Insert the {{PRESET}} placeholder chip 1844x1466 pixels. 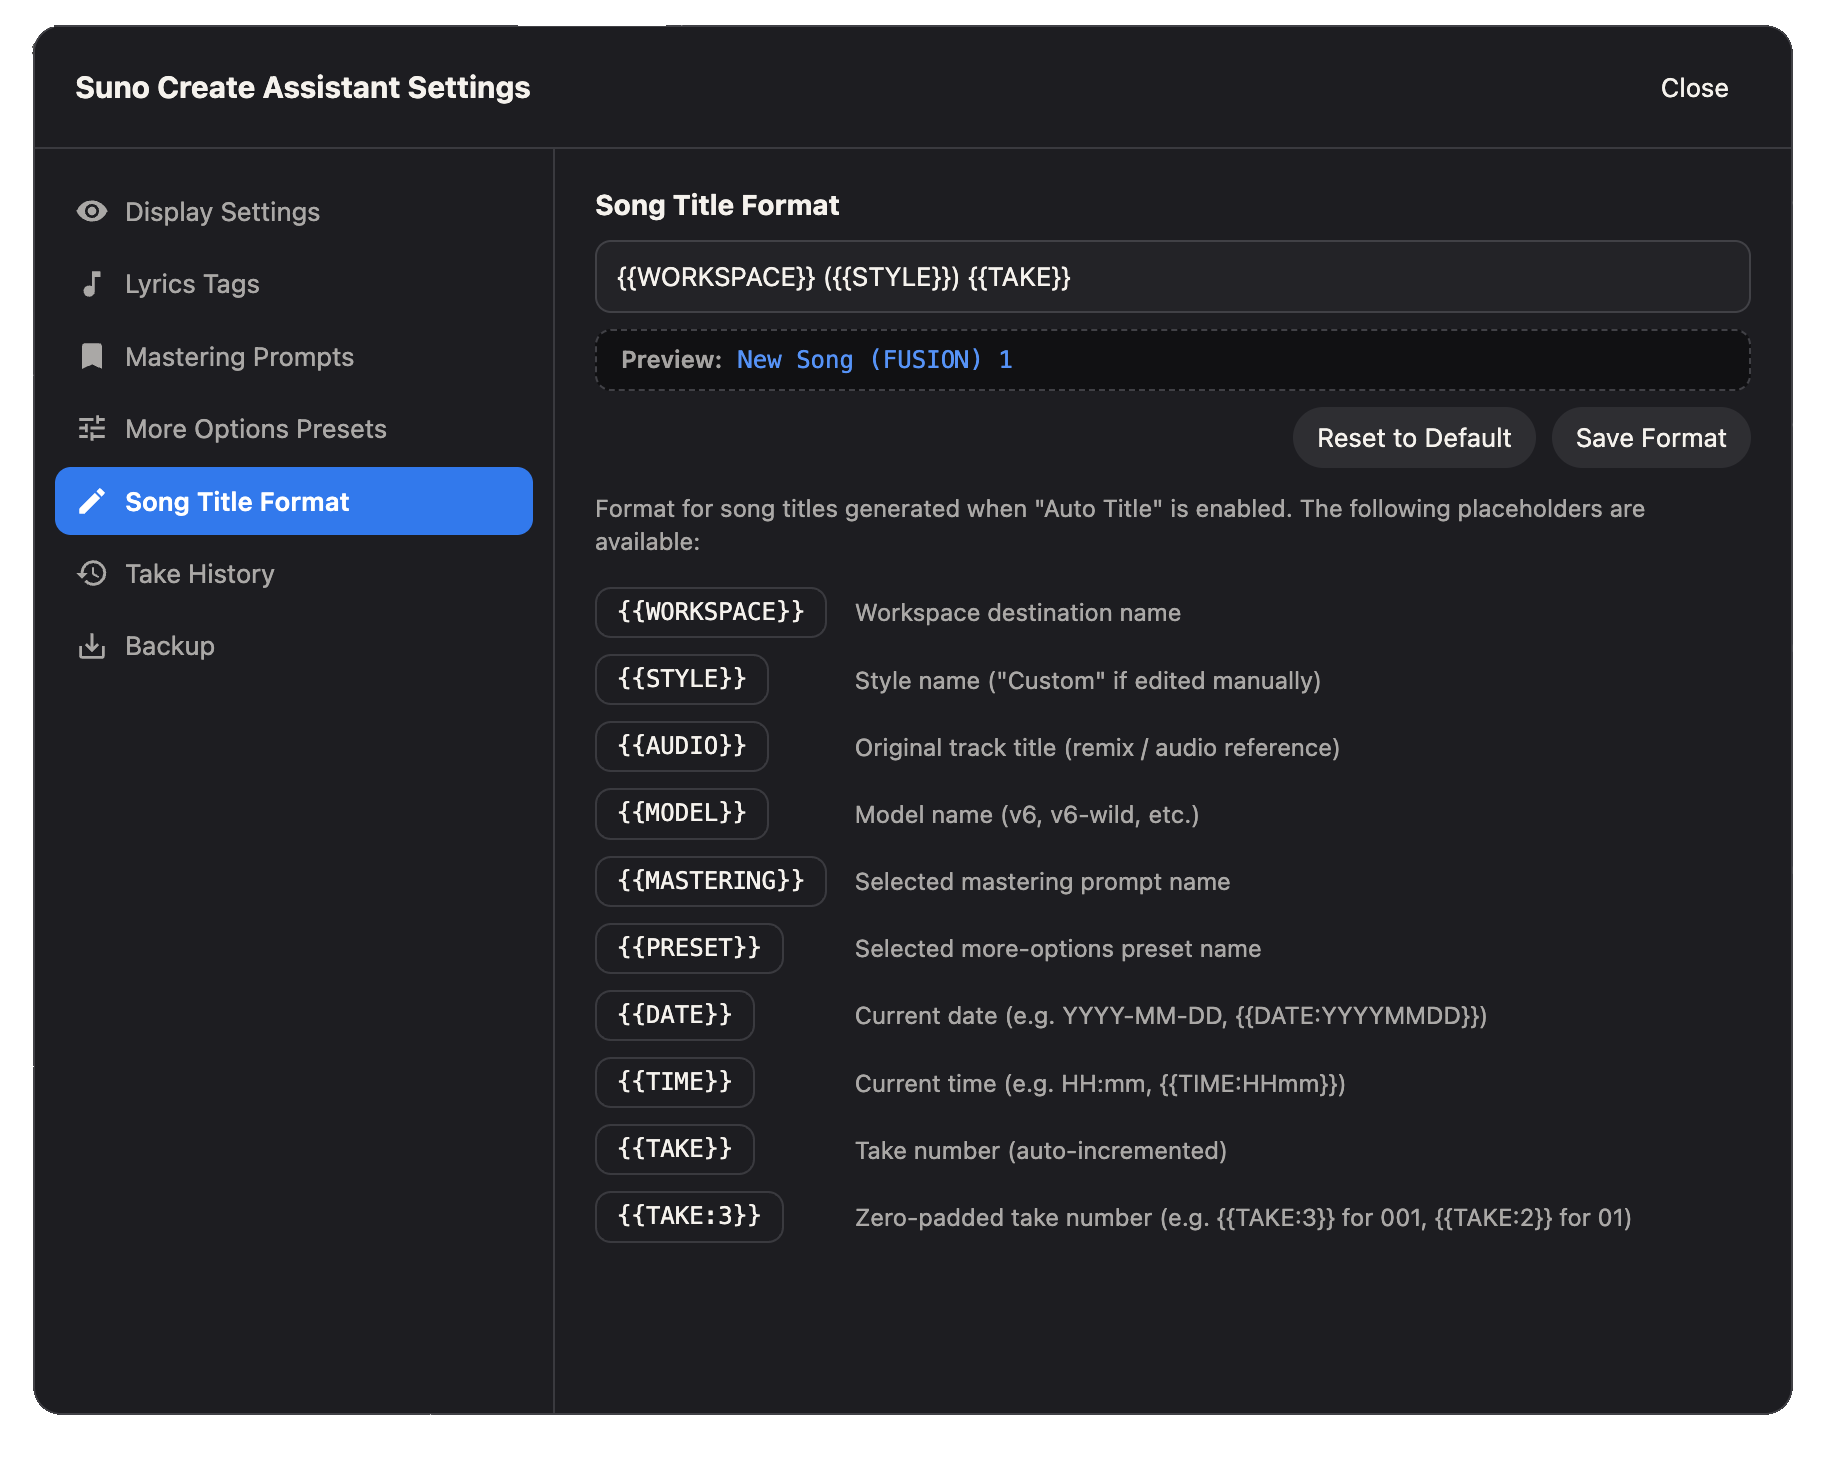689,948
